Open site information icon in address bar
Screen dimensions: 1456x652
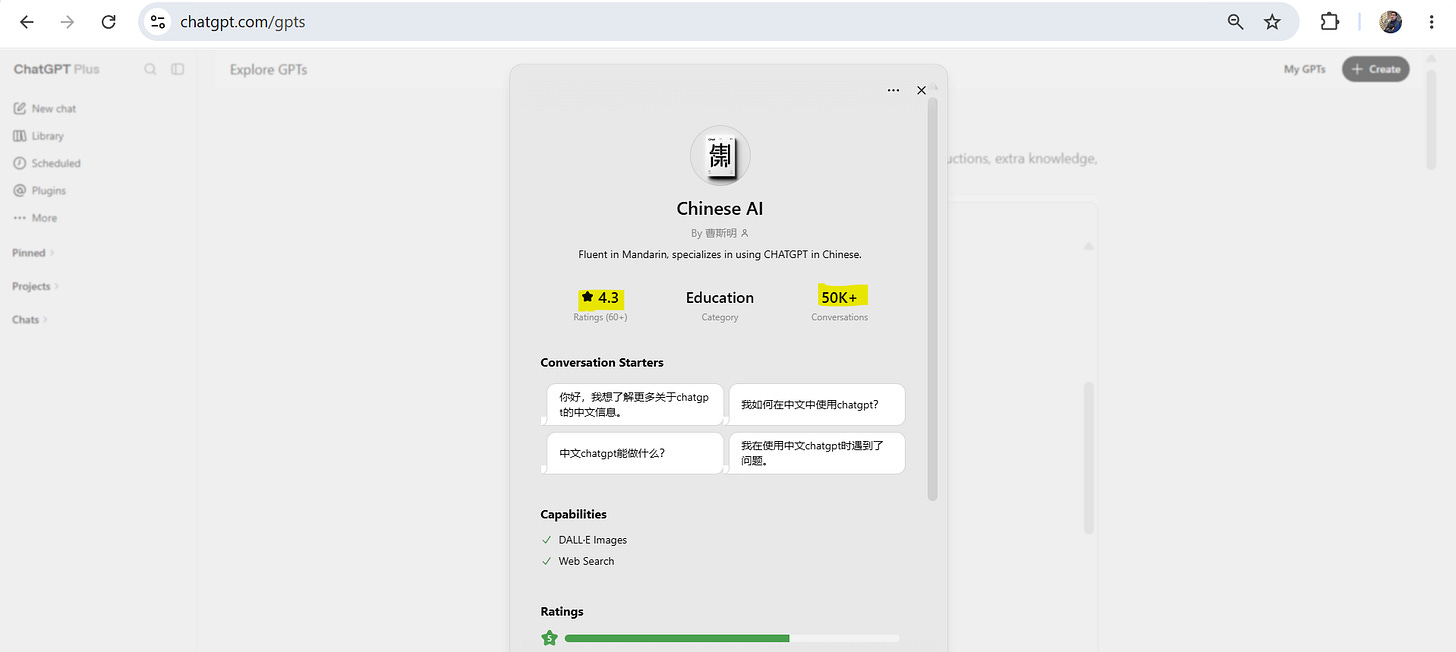tap(157, 22)
